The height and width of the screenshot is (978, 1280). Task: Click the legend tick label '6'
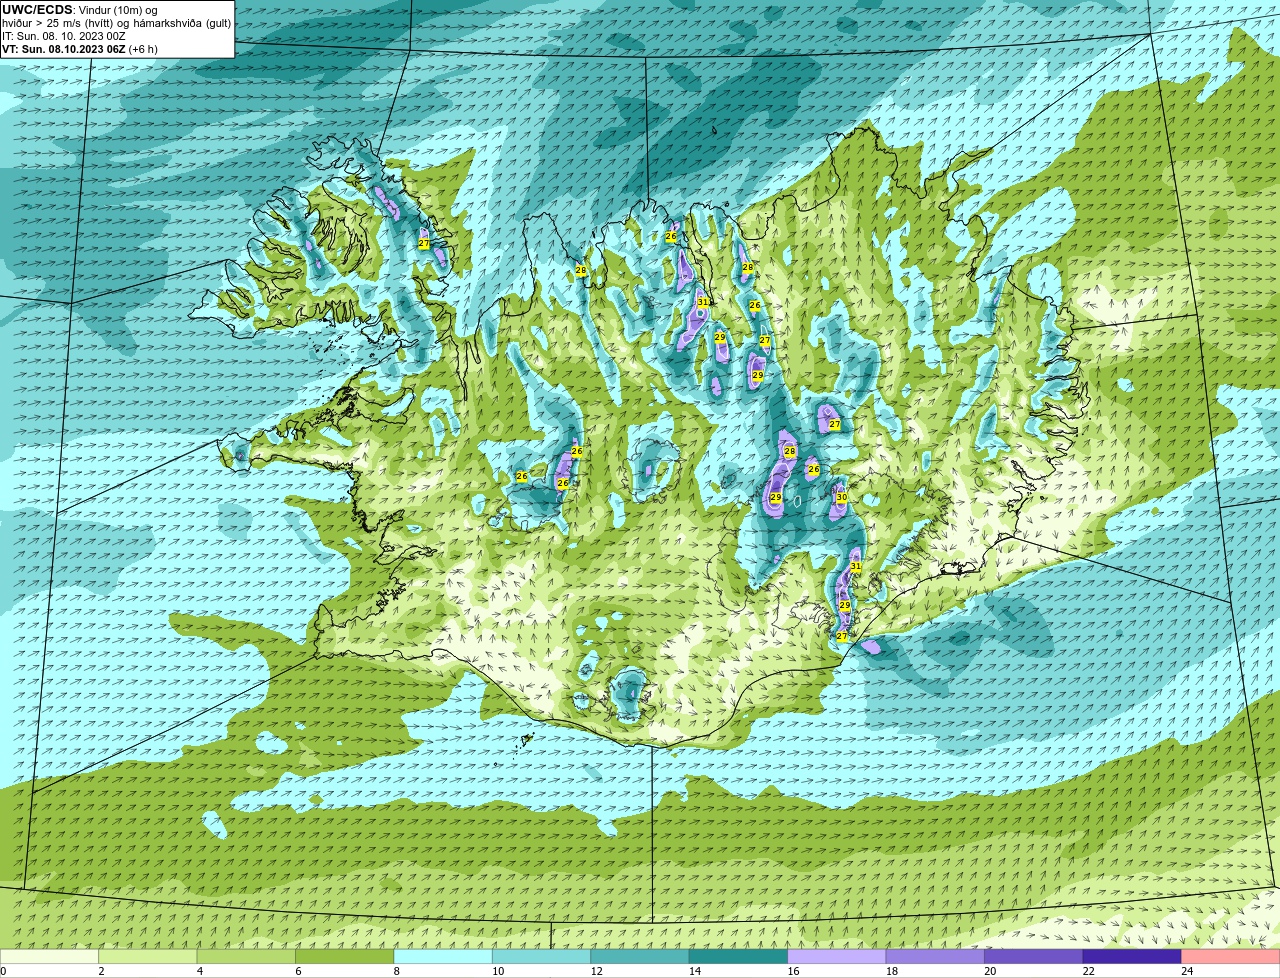(x=297, y=971)
